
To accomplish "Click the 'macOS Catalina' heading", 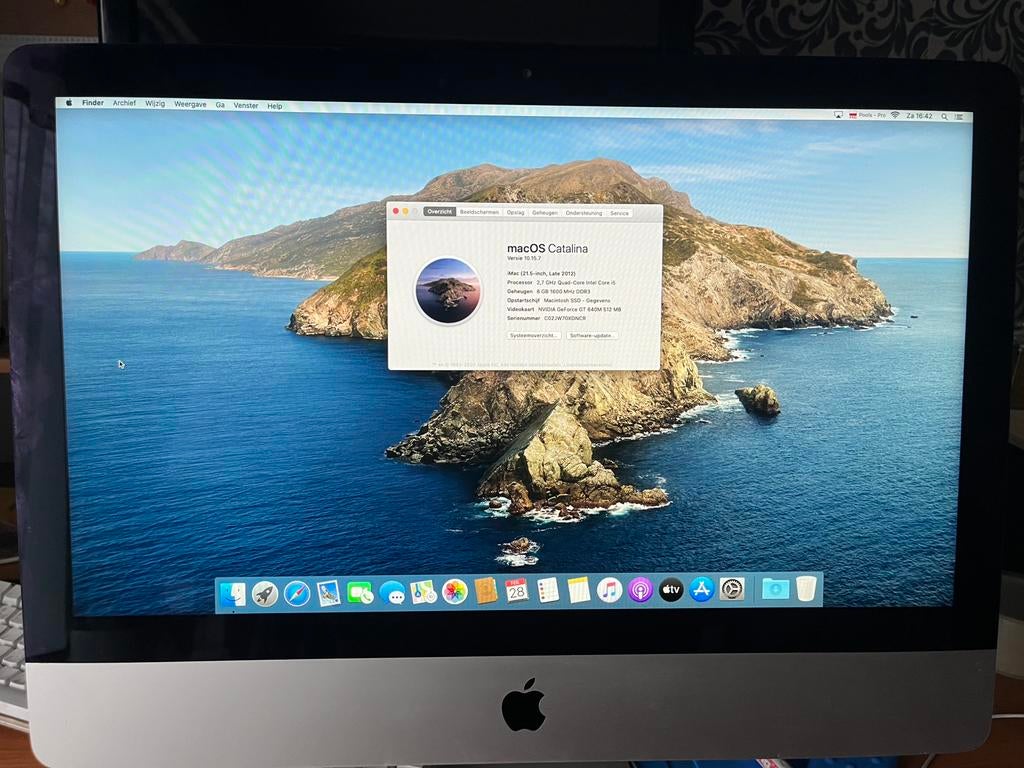I will (x=547, y=248).
